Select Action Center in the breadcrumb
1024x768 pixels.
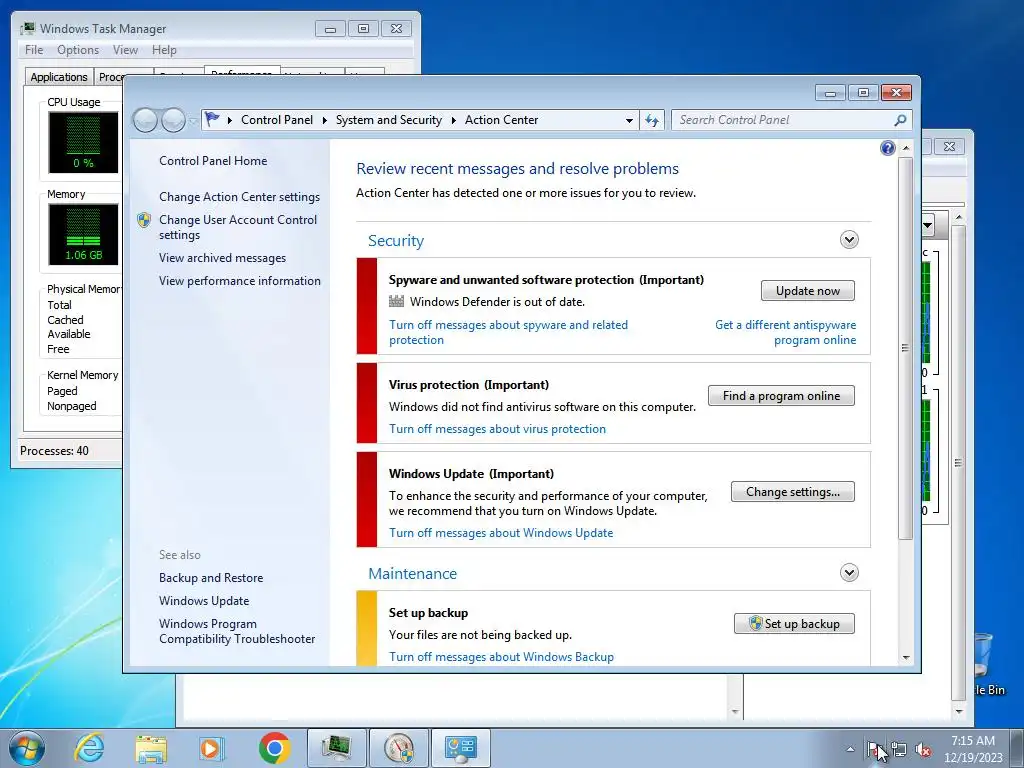(502, 120)
